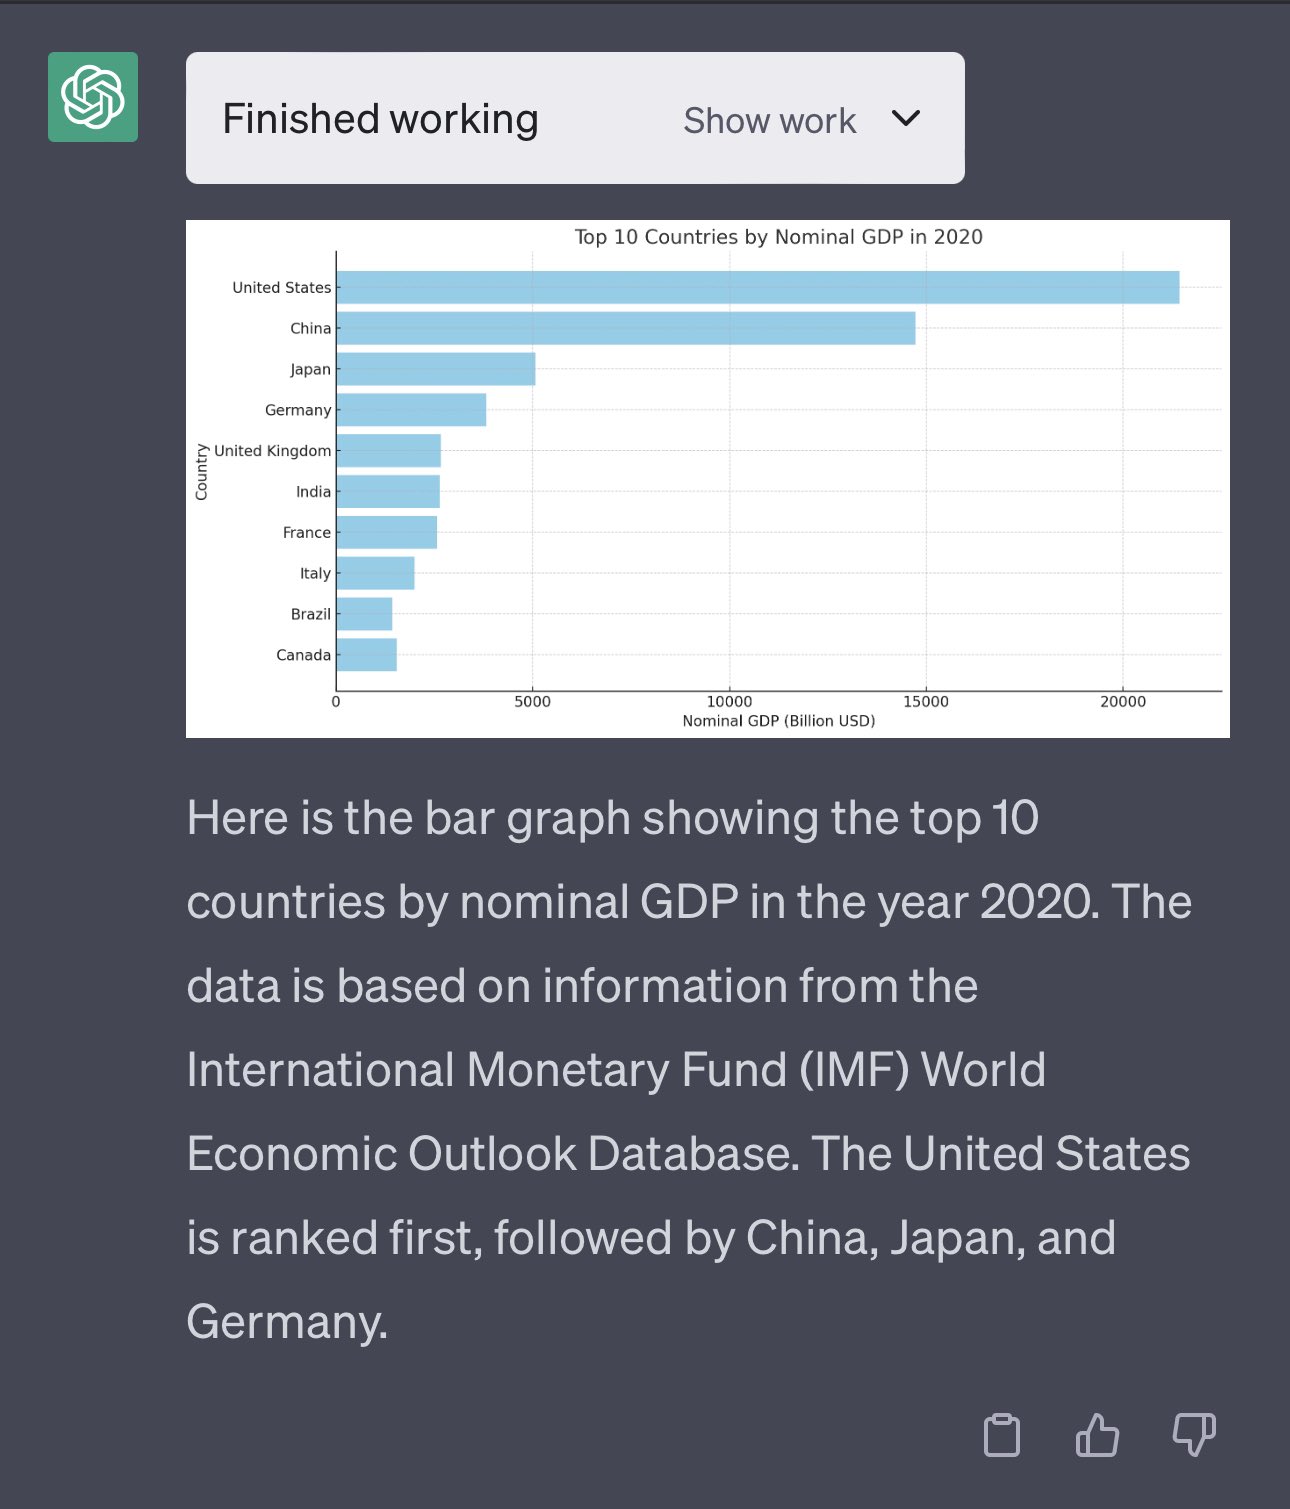Click the response paragraph about the IMF data
The width and height of the screenshot is (1290, 1509).
(x=688, y=1069)
